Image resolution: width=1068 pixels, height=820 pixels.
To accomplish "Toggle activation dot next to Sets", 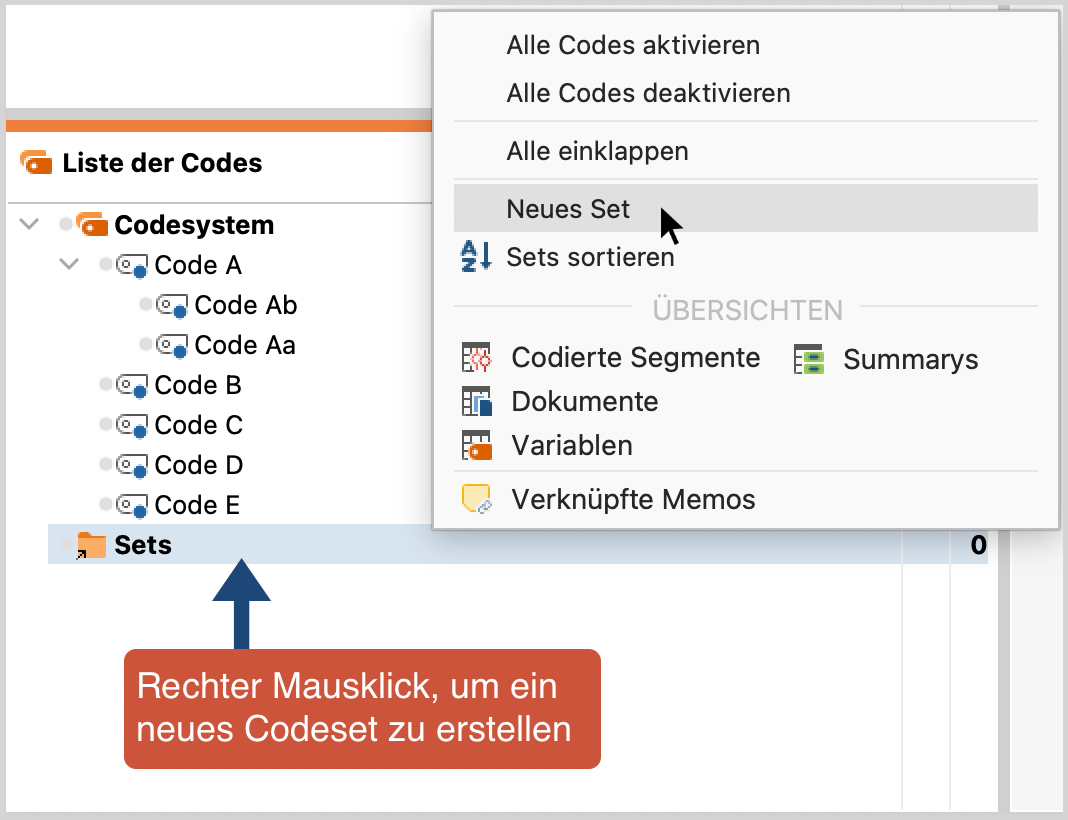I will (x=65, y=544).
